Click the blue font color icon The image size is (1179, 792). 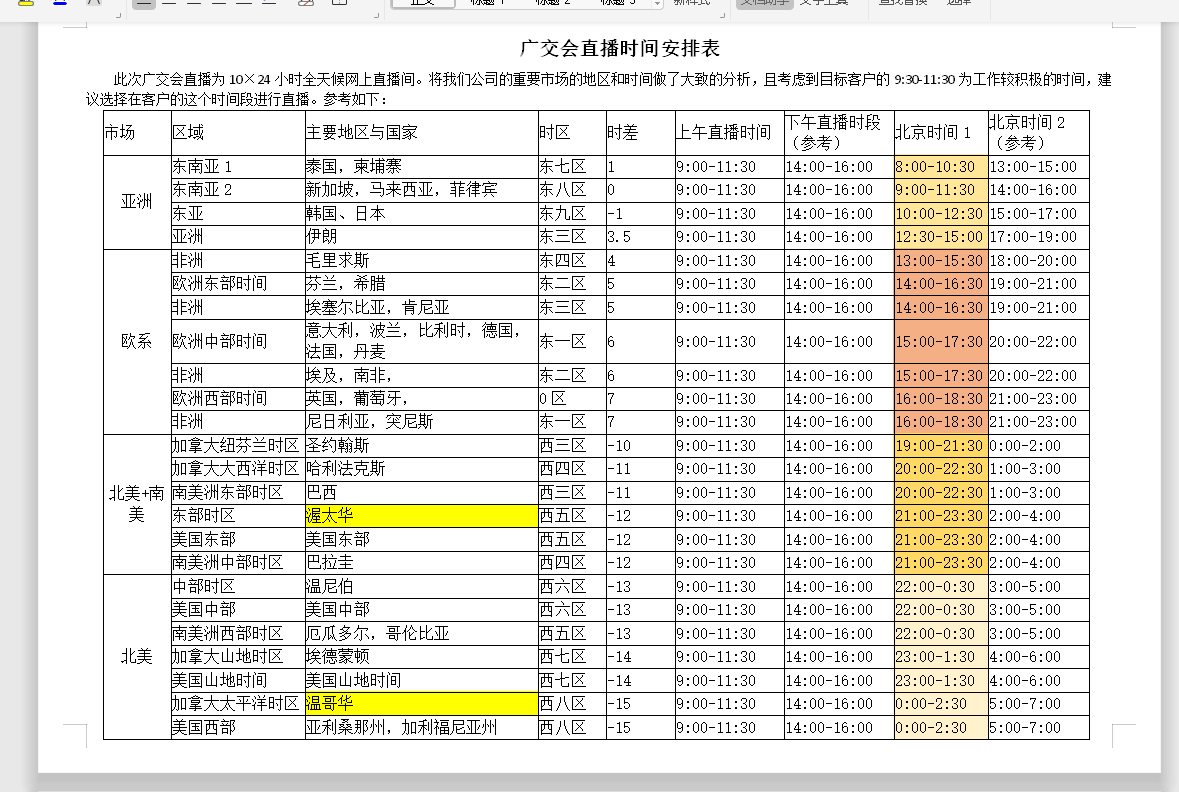60,3
